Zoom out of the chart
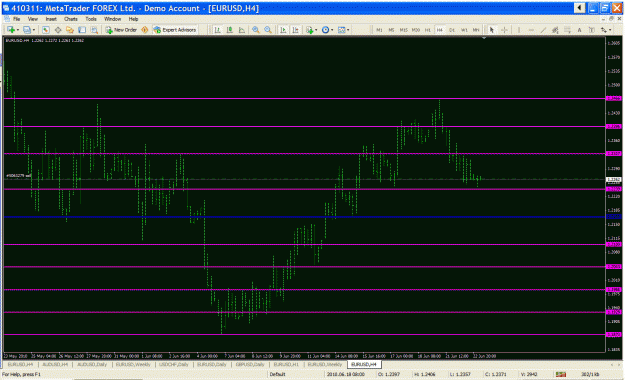Image resolution: width=625 pixels, height=380 pixels. [x=268, y=30]
